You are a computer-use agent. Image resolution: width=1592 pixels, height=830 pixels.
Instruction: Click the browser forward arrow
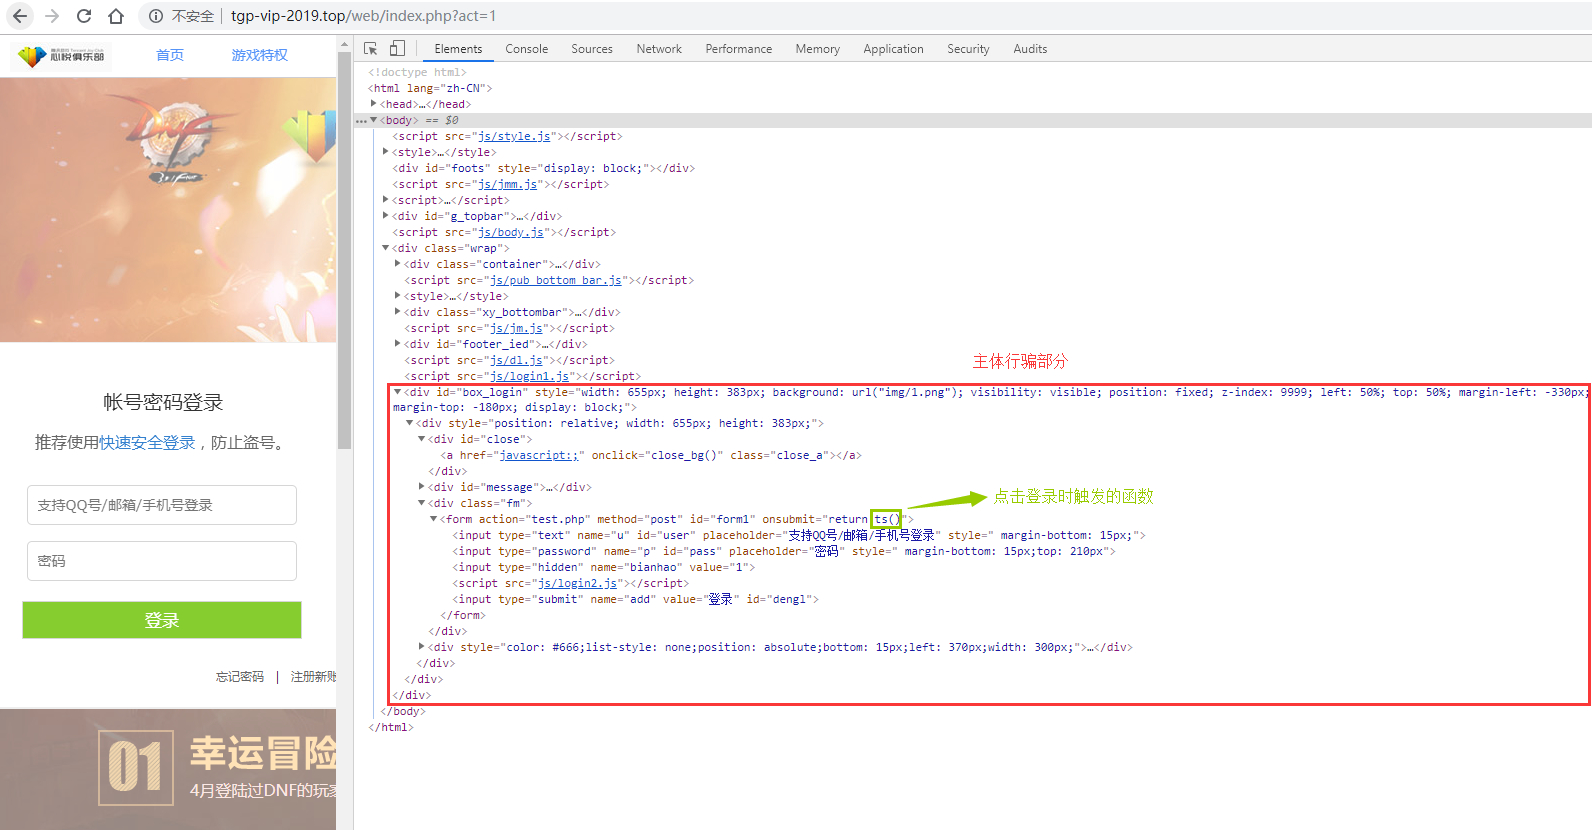pos(52,16)
